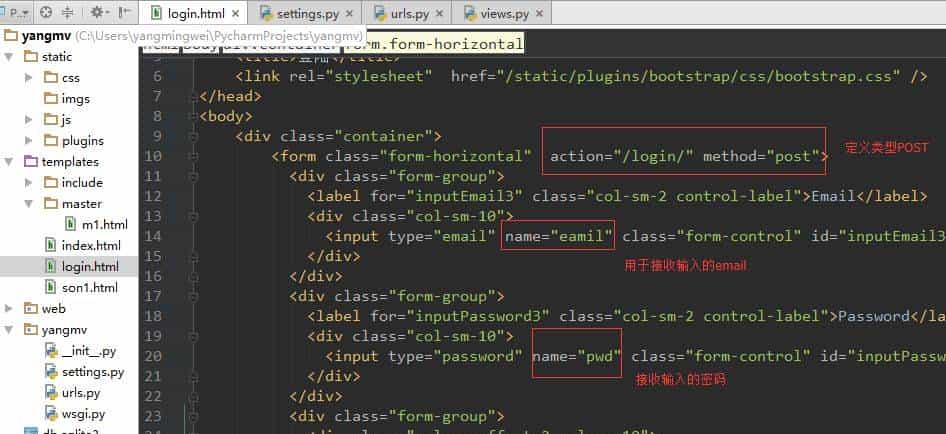Switch to the settings.py editor tab

tap(306, 13)
